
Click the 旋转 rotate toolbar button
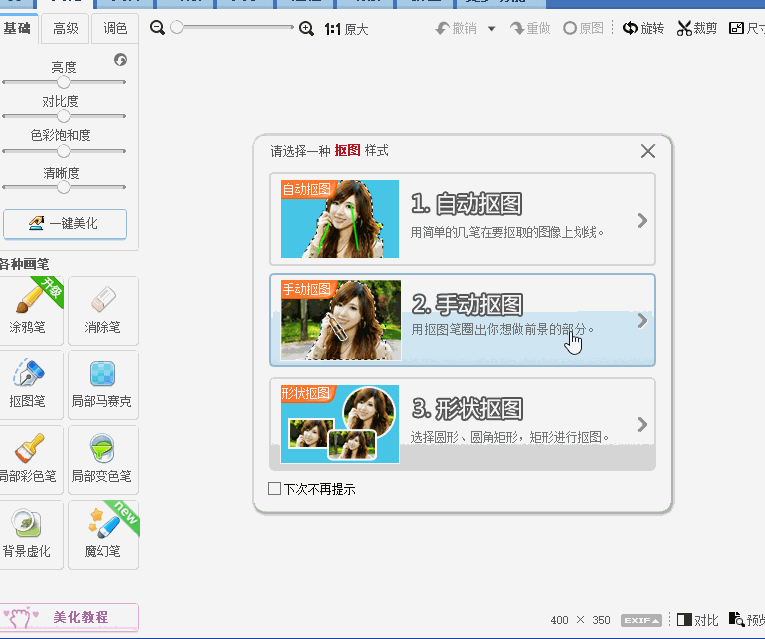(643, 29)
